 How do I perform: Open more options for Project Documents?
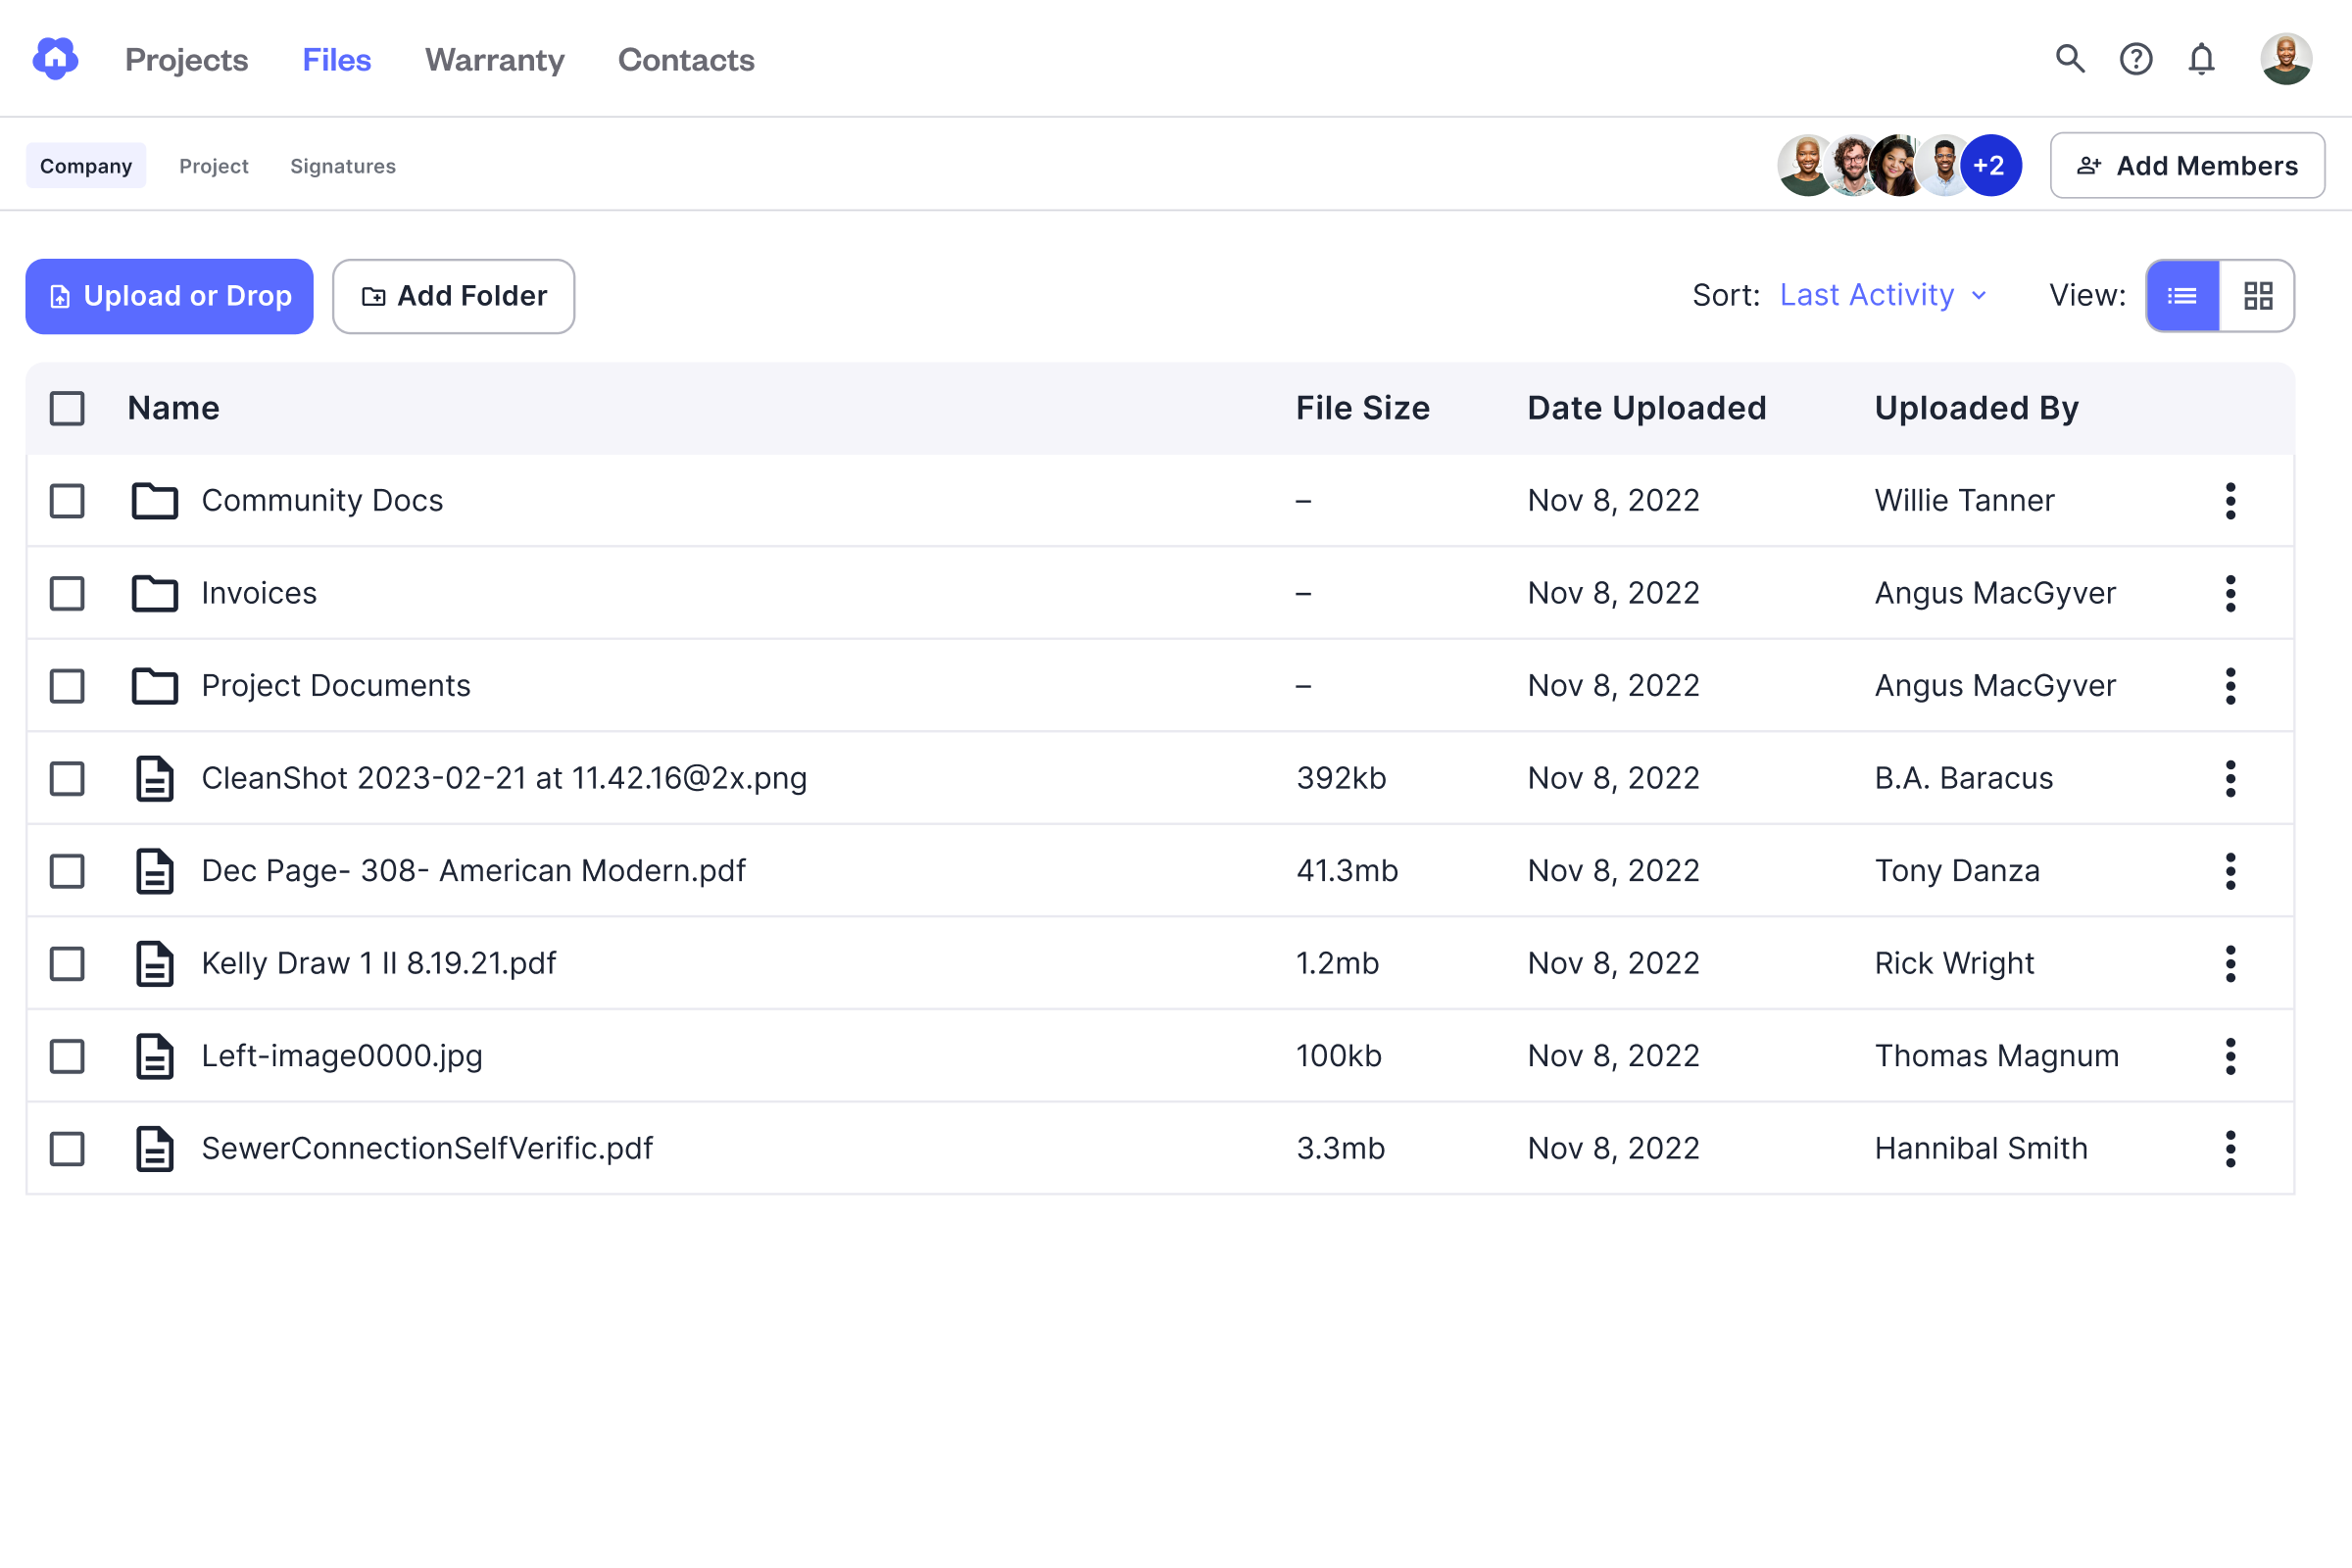(2230, 686)
